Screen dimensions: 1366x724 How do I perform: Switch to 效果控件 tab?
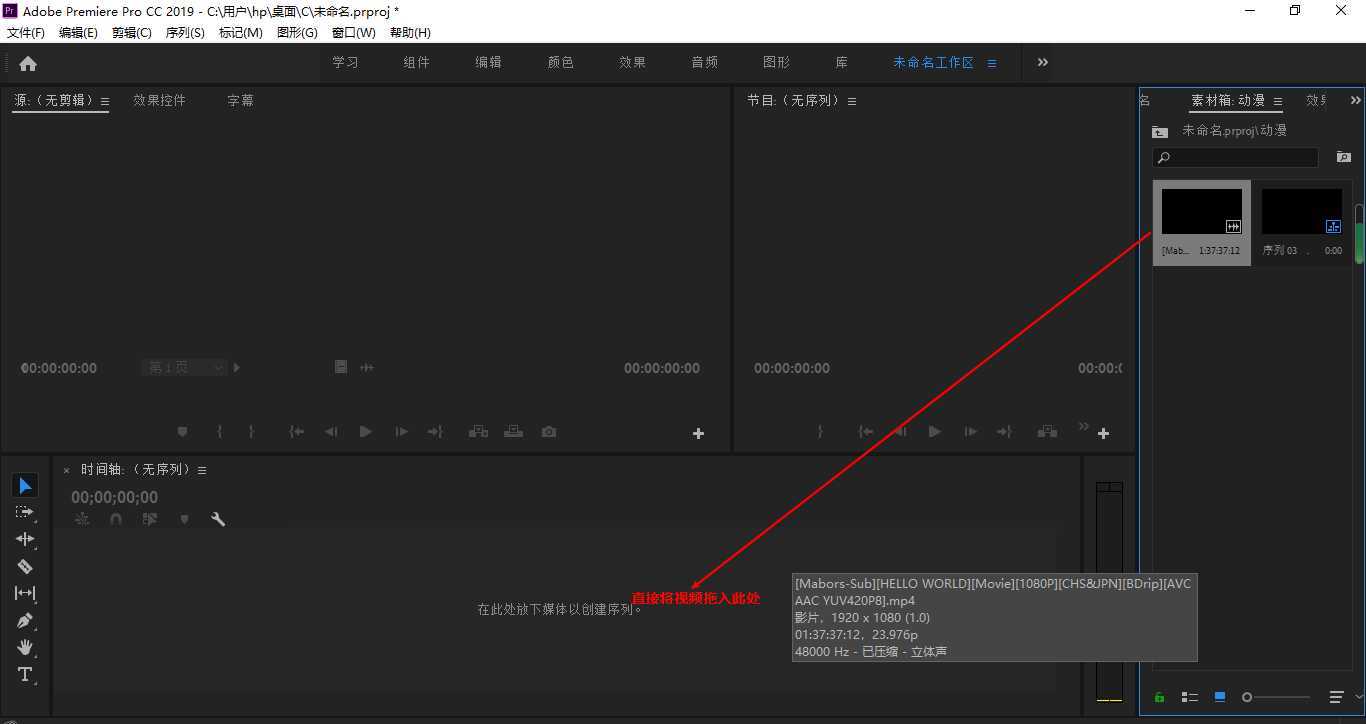160,100
